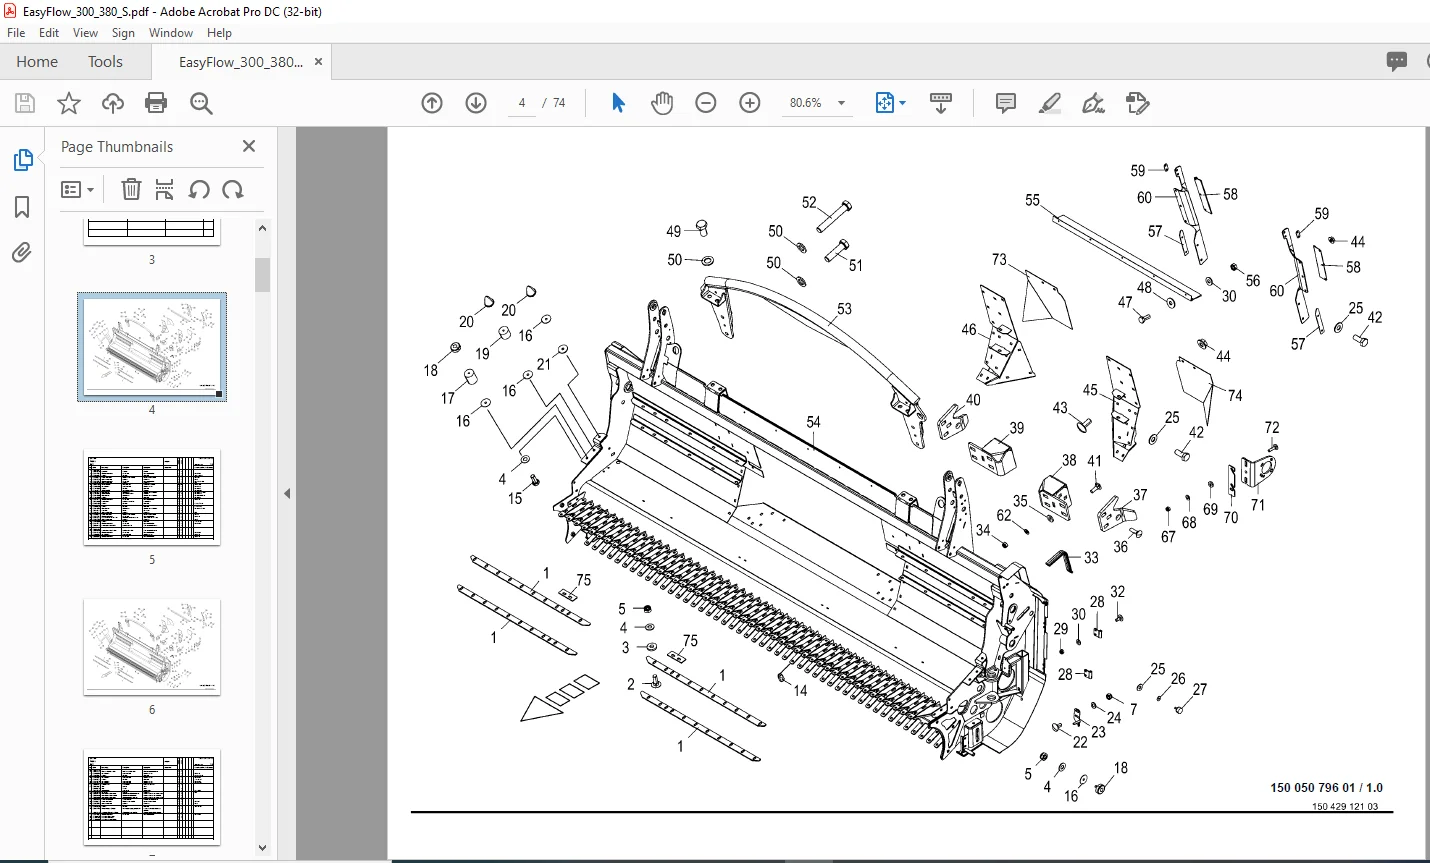Viewport: 1430px width, 863px height.
Task: Open the Help menu
Action: pyautogui.click(x=219, y=33)
